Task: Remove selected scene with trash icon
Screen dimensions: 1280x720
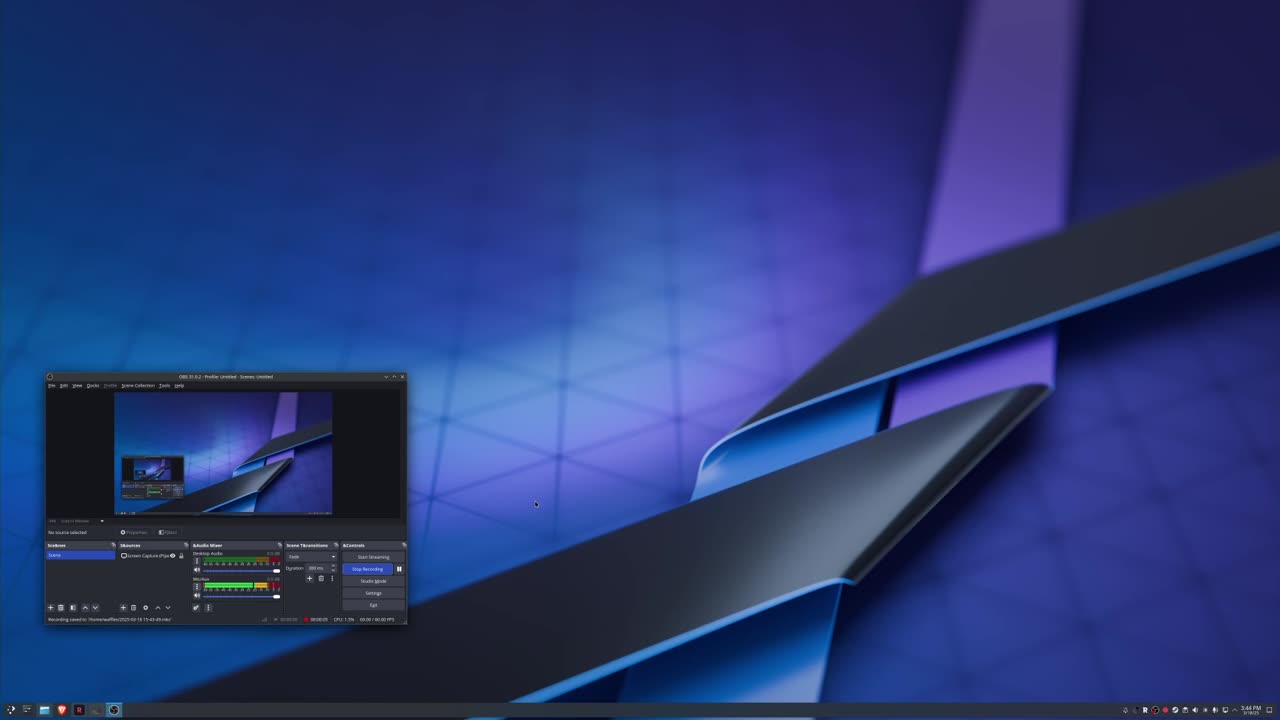Action: [61, 608]
